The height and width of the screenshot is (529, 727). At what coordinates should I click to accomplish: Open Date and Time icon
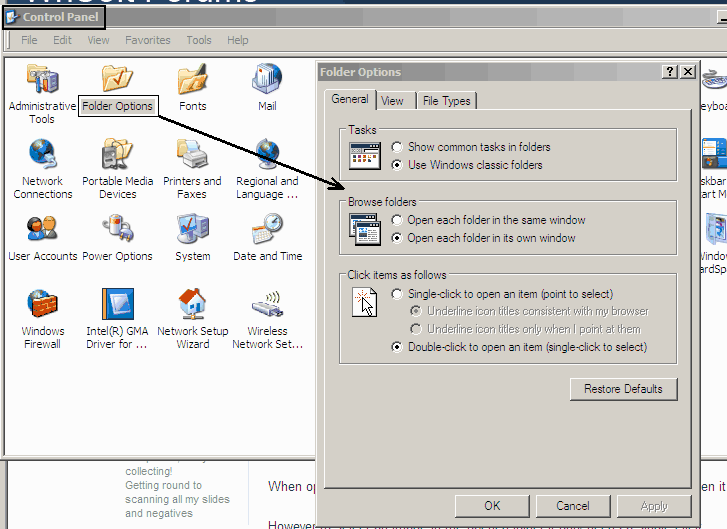267,228
